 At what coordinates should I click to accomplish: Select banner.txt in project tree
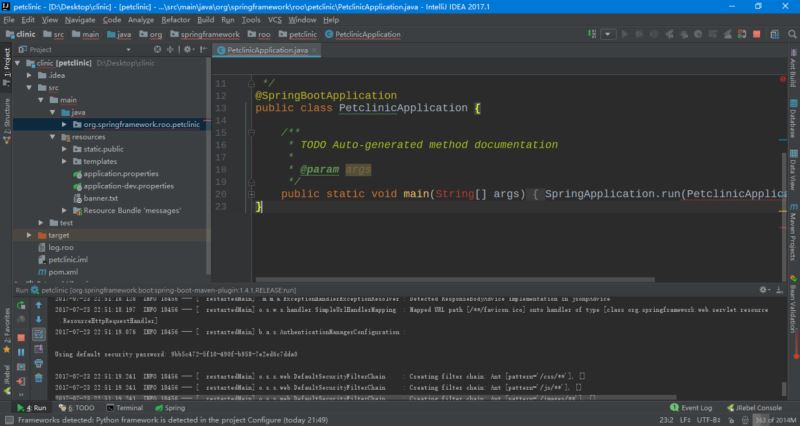101,198
